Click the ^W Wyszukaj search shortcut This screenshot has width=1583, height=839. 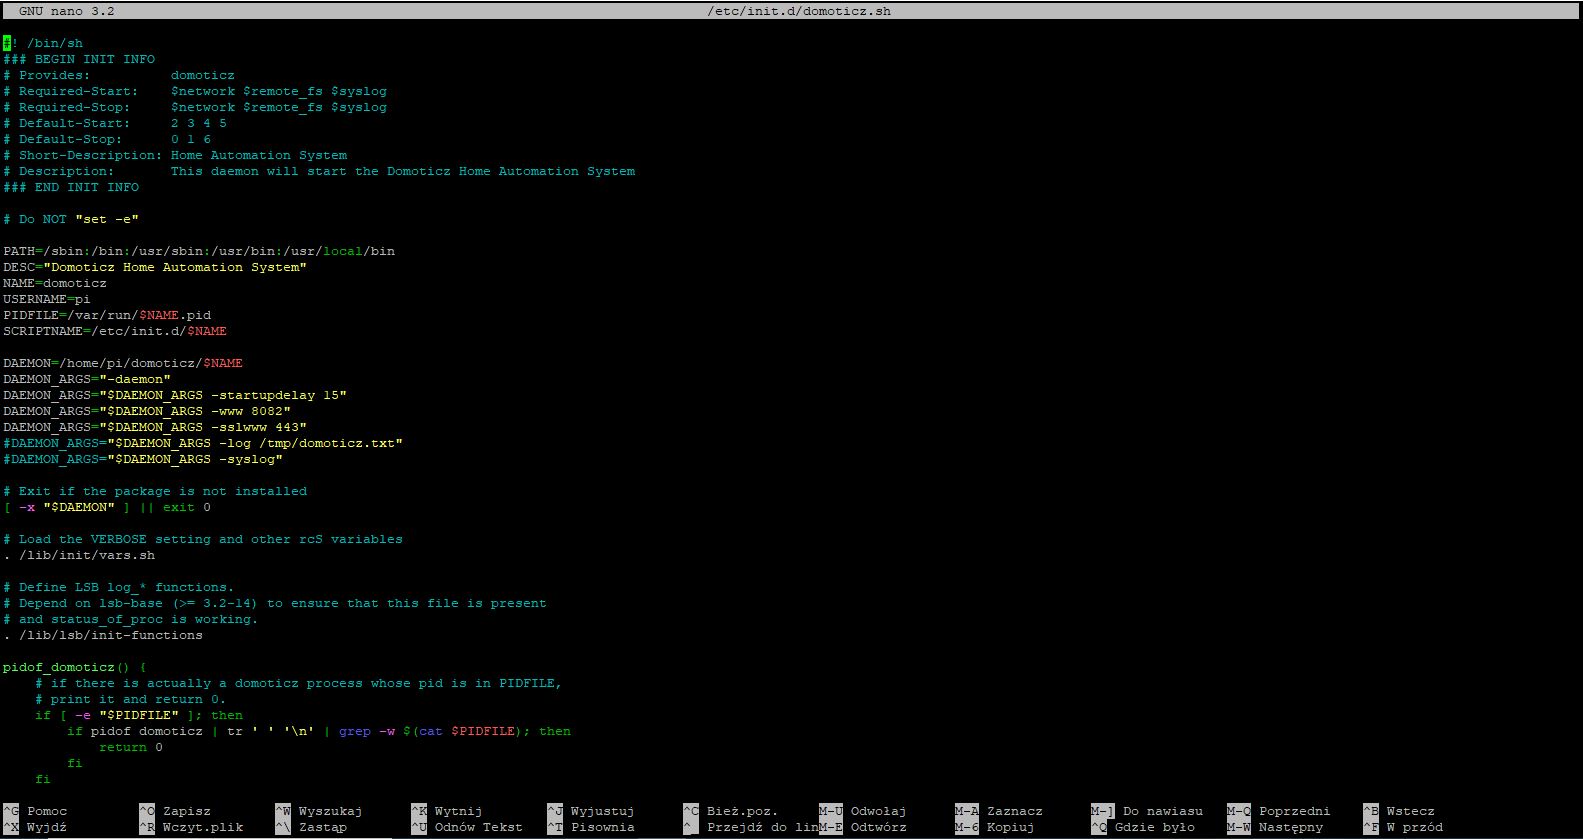point(319,811)
